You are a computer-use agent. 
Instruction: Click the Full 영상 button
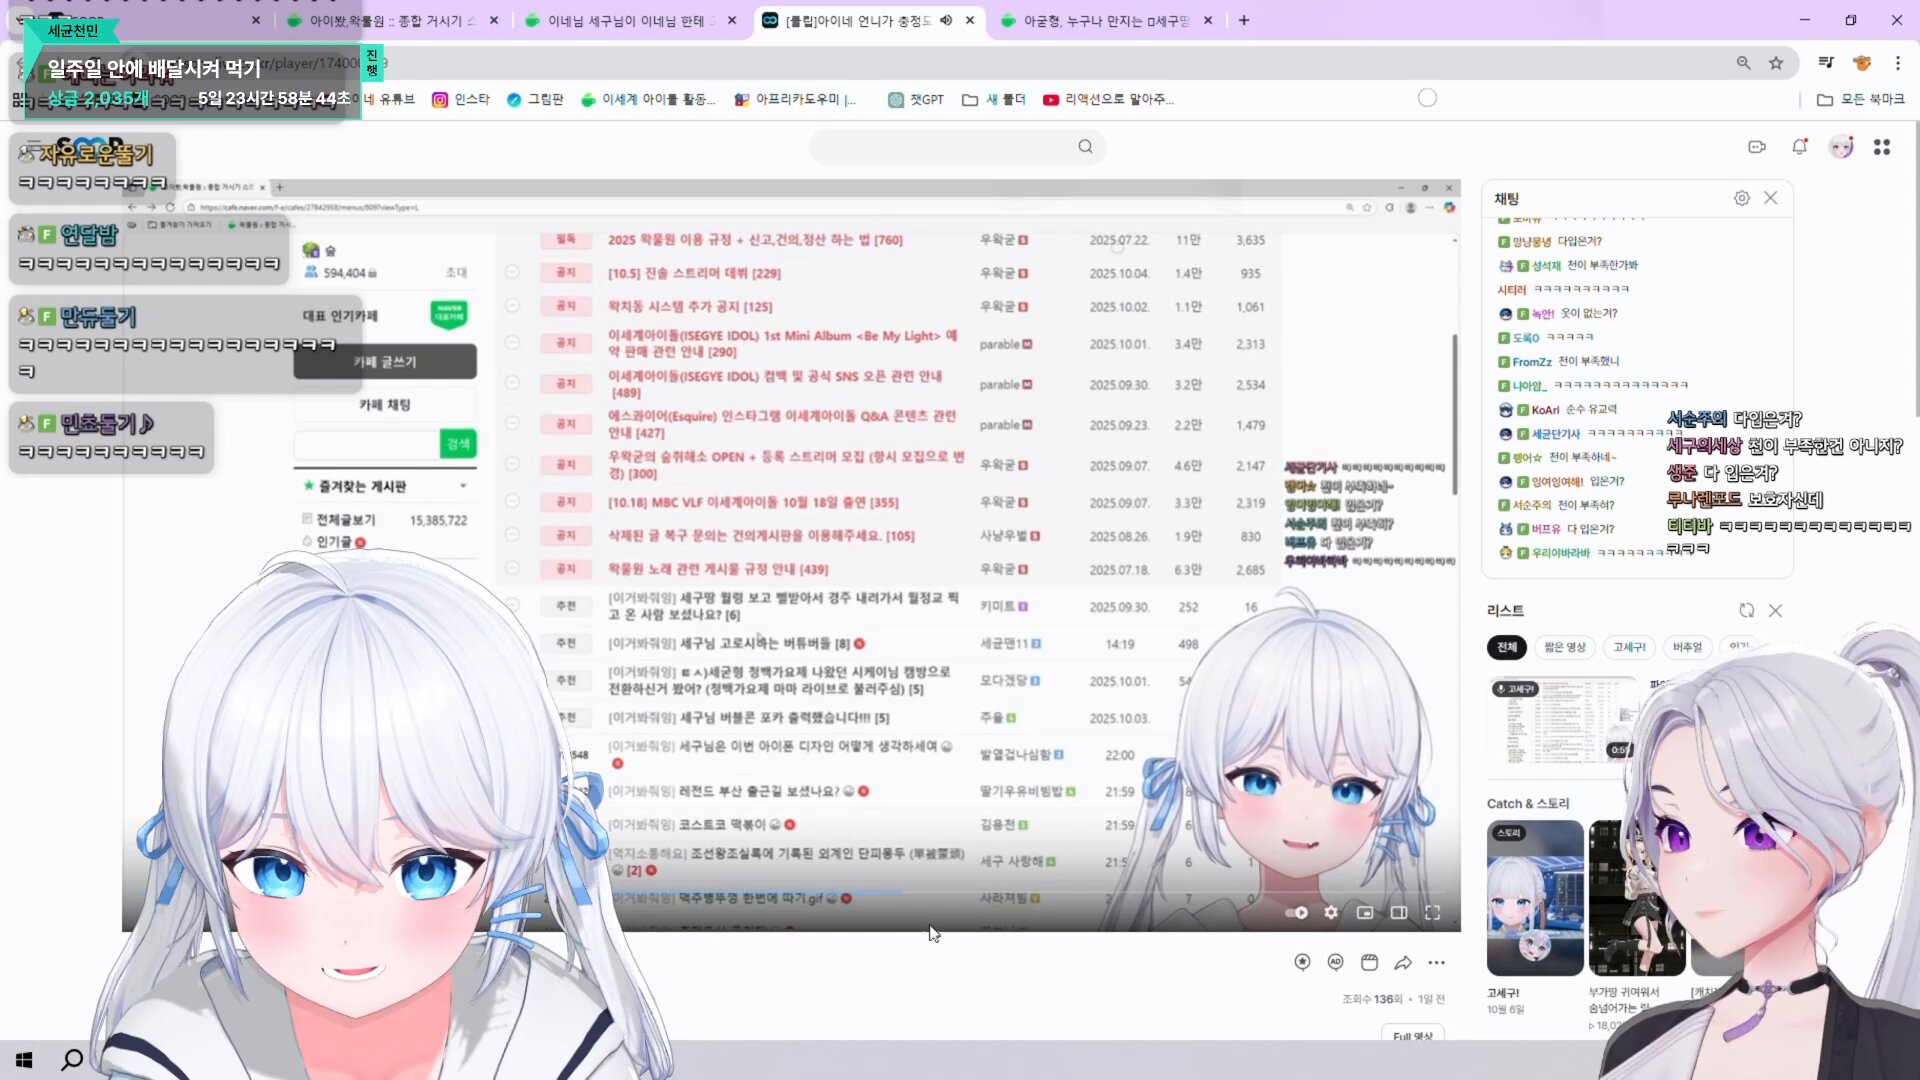(1413, 1035)
